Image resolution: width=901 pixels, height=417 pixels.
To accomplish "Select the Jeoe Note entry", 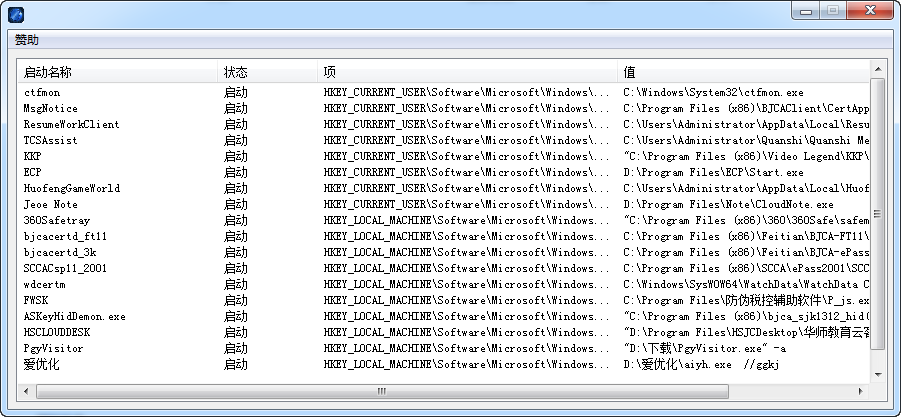I will pos(51,204).
